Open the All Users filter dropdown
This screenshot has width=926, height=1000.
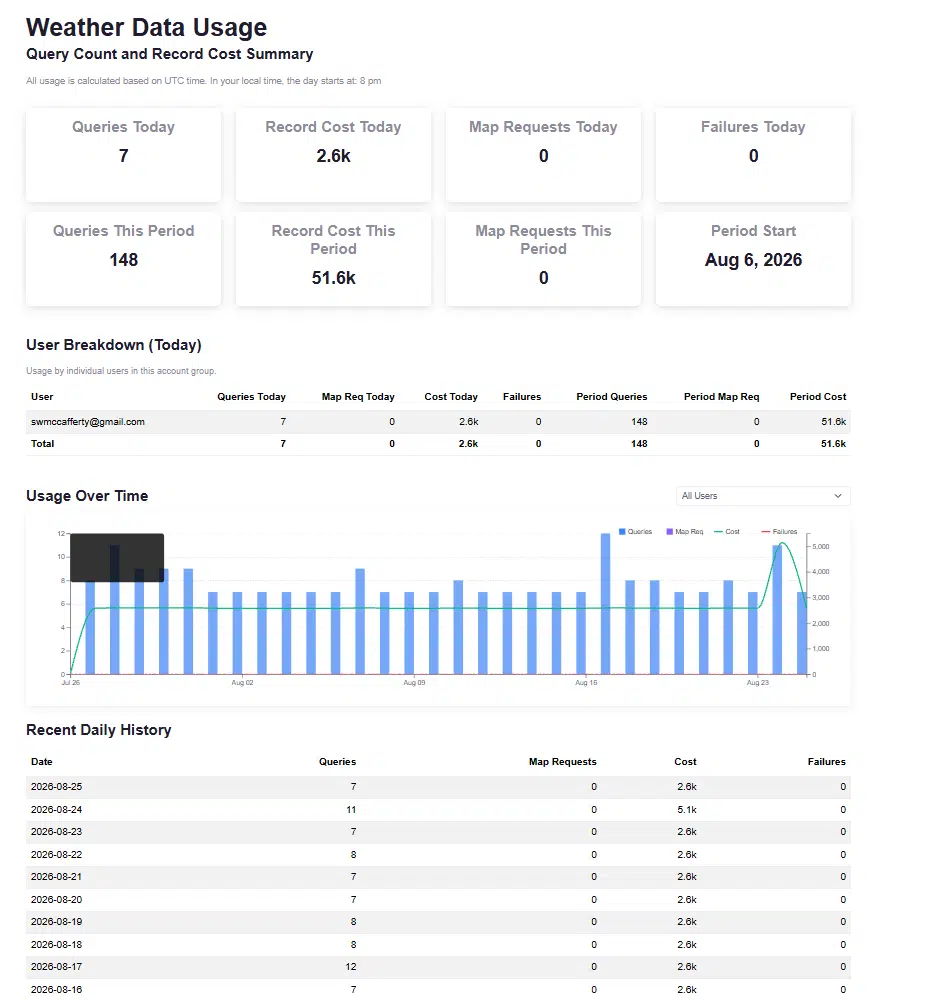click(x=763, y=496)
